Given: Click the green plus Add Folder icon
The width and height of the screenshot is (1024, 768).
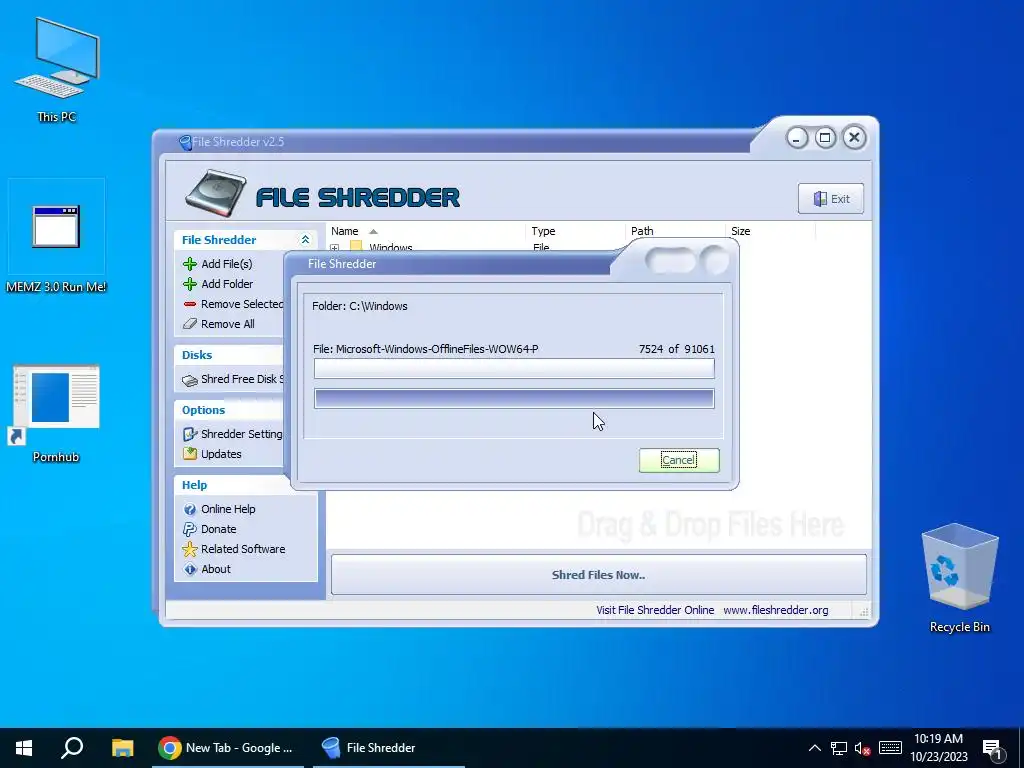Looking at the screenshot, I should [x=190, y=284].
